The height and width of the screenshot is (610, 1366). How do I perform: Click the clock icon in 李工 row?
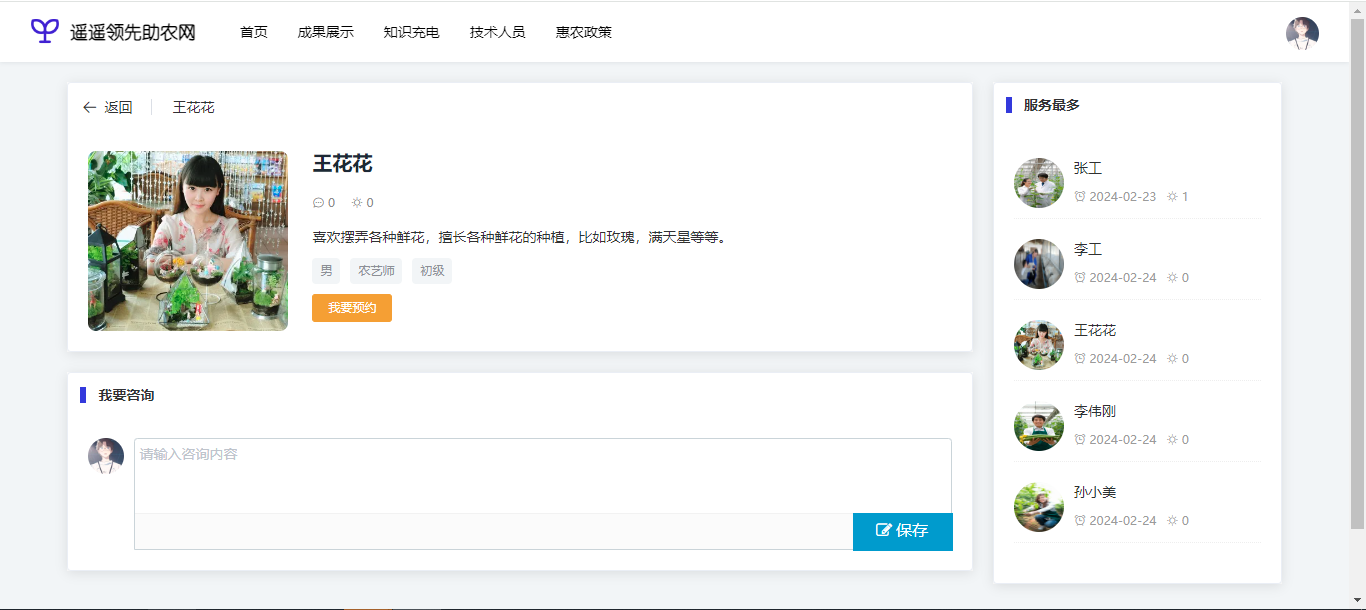click(x=1080, y=278)
